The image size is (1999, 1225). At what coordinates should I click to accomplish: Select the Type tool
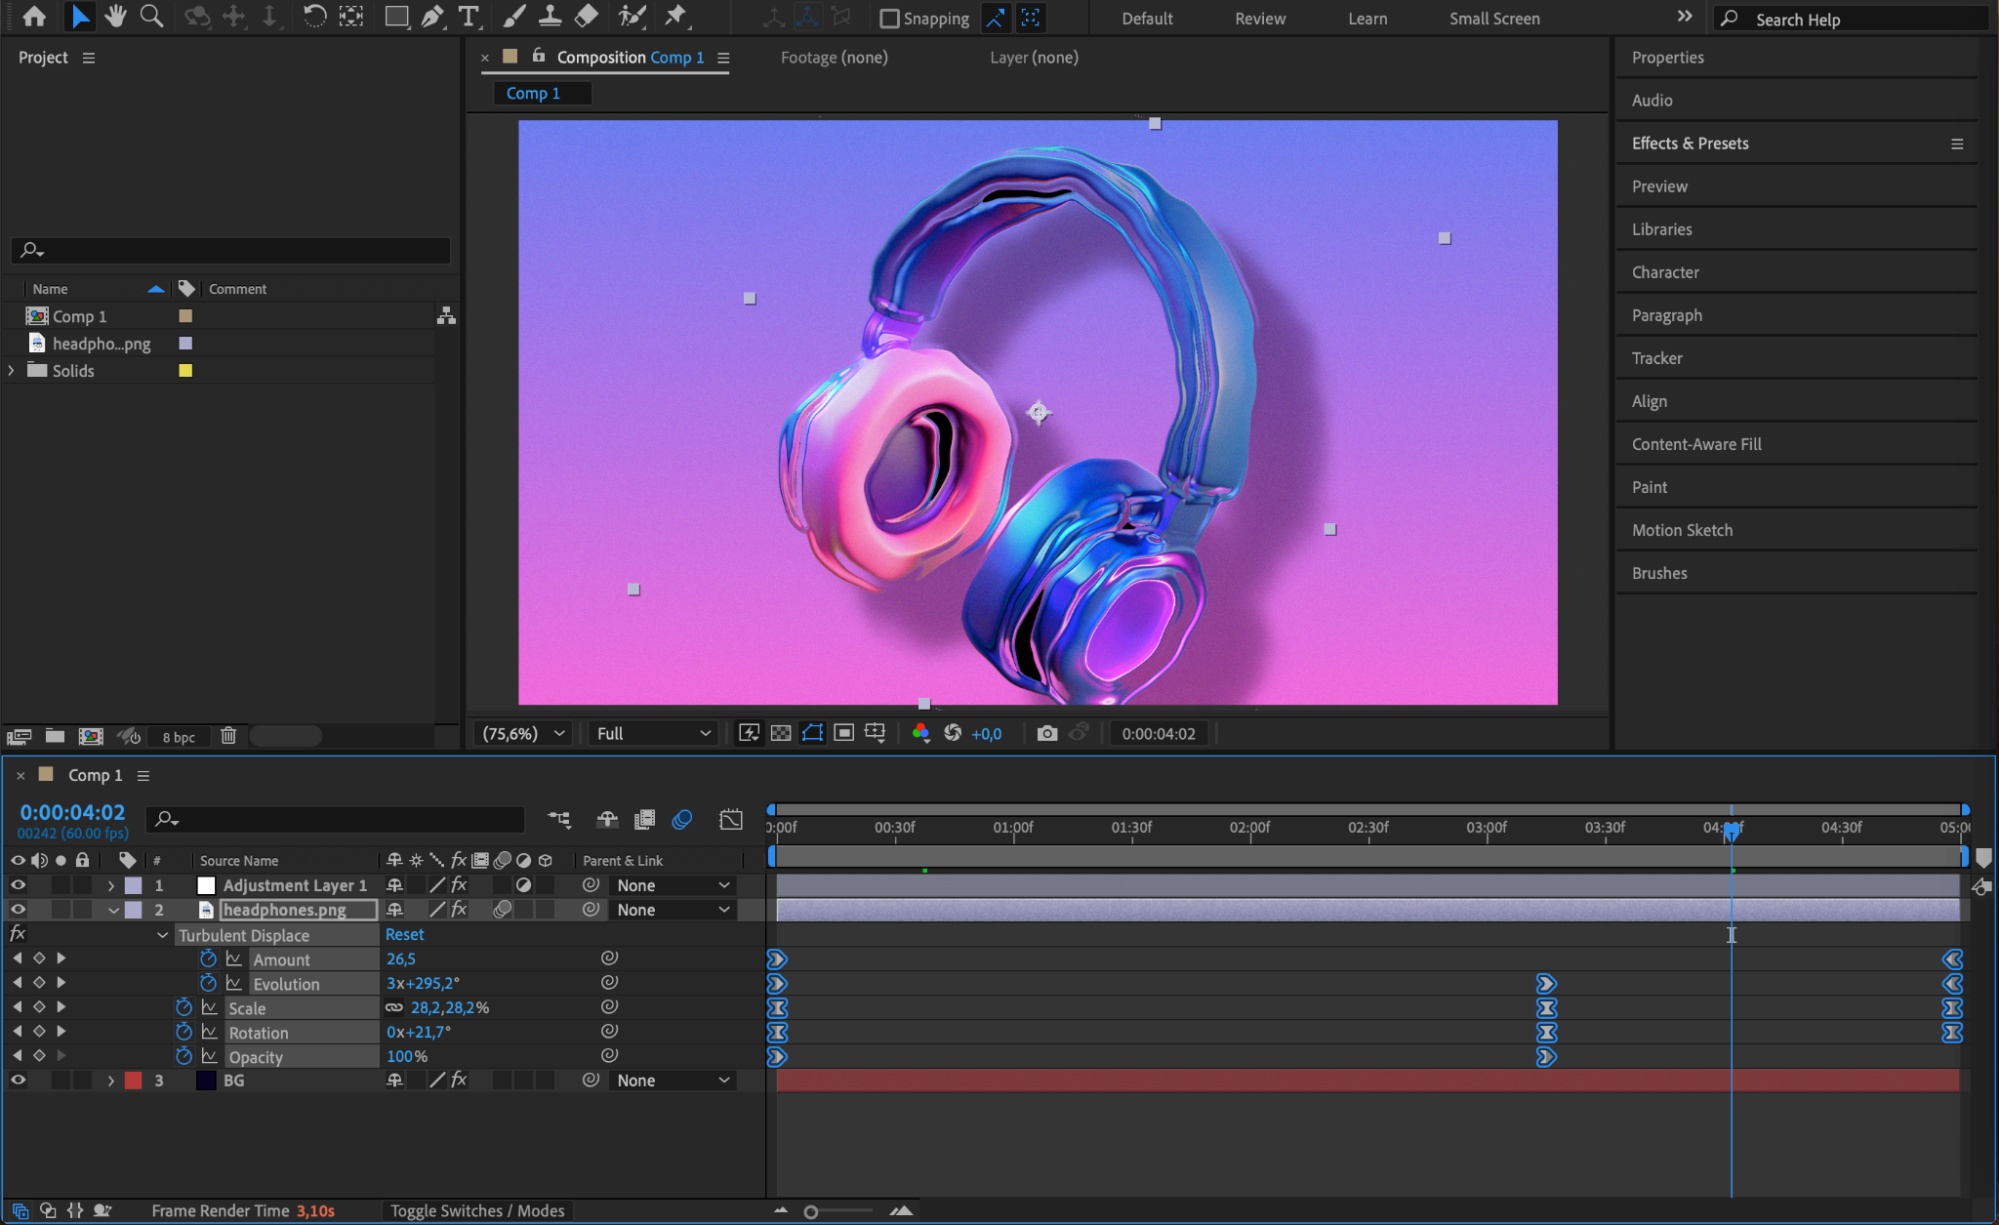[x=468, y=17]
